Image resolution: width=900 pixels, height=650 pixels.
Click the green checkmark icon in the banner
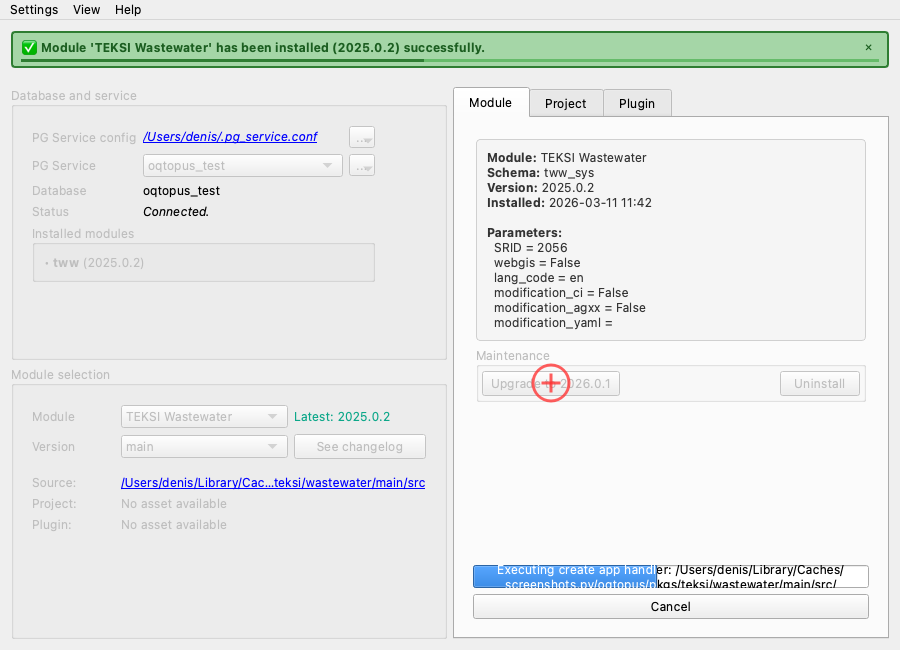(x=29, y=47)
